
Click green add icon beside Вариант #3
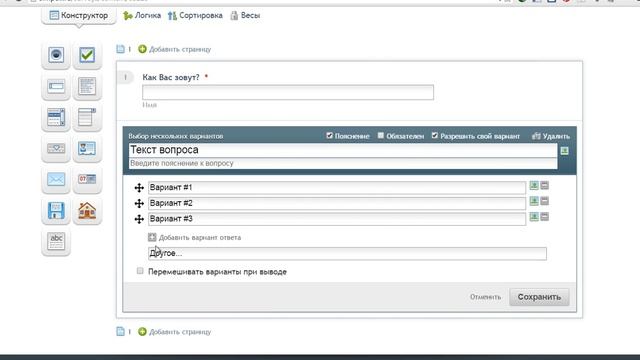pyautogui.click(x=534, y=217)
